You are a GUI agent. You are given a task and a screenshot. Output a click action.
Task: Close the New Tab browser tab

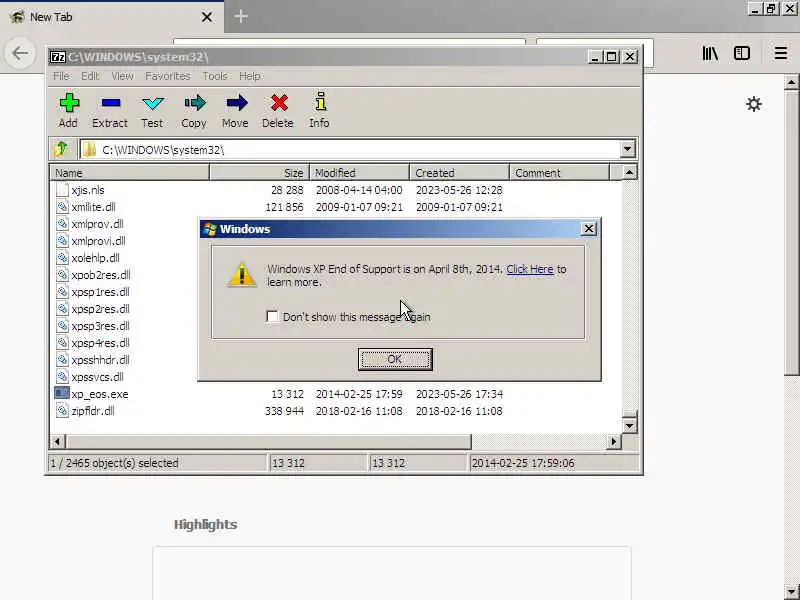207,17
